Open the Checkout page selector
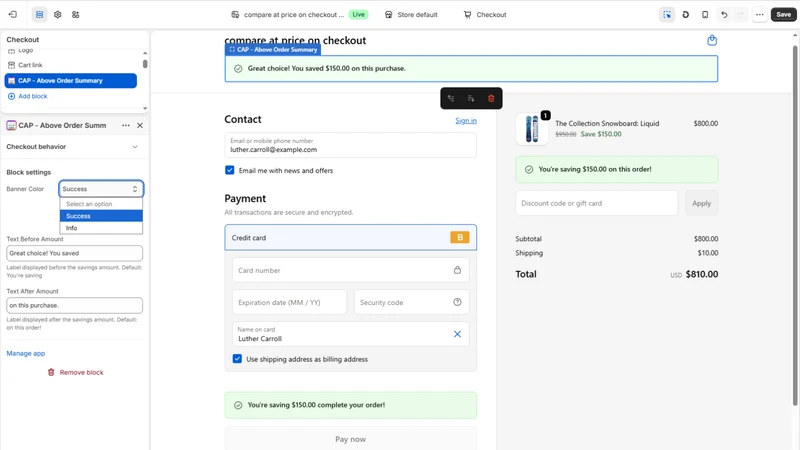This screenshot has width=800, height=450. (485, 14)
